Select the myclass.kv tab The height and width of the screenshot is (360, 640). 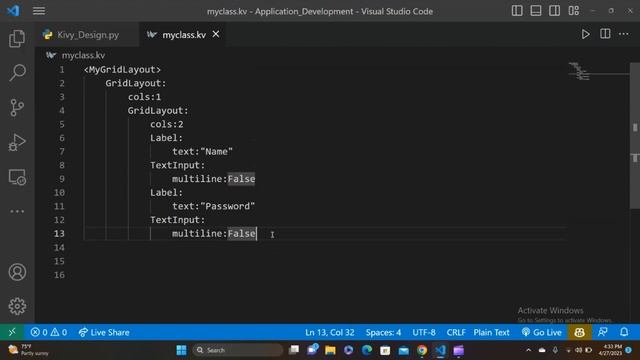(184, 35)
